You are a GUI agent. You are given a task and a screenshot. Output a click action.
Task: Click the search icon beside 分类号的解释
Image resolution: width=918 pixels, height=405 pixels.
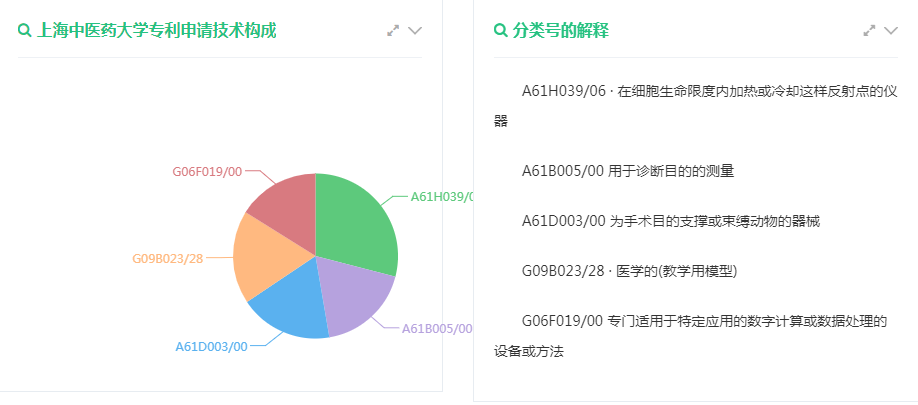(501, 31)
